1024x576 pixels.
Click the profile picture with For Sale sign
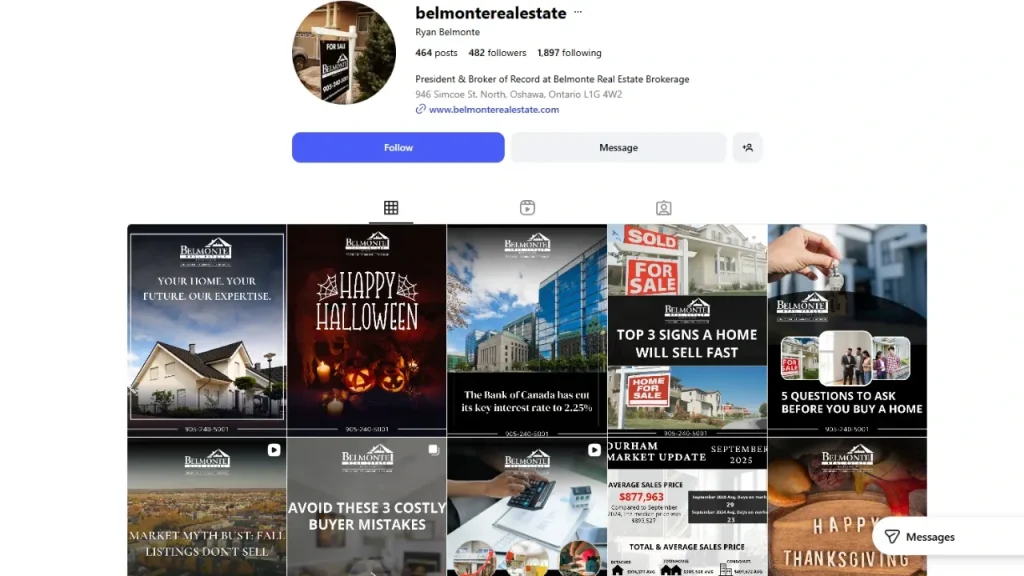point(343,53)
